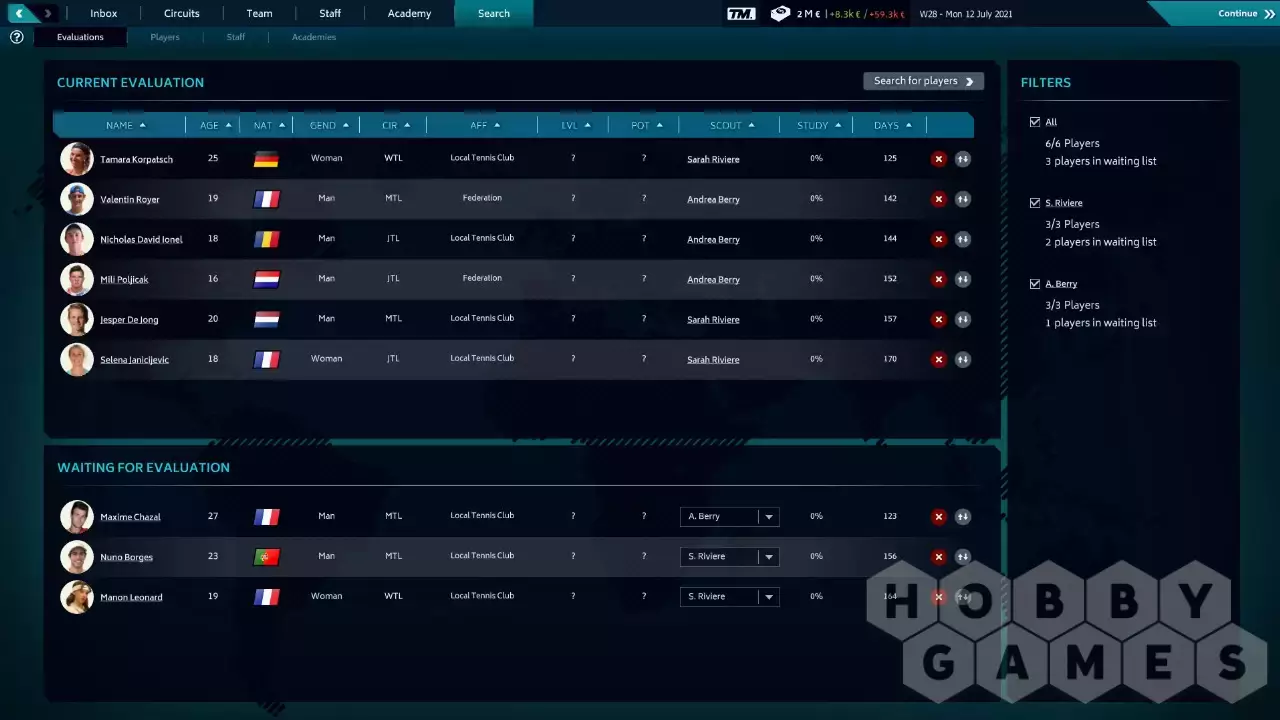Screen dimensions: 1280x720
Task: Click the swap arrows icon for Valentin Royer
Action: [x=962, y=199]
